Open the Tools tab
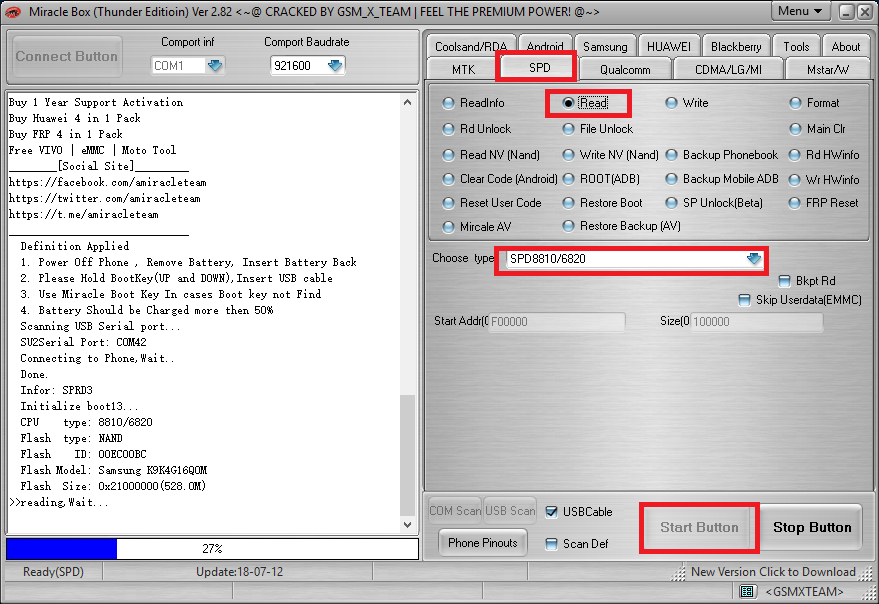Image resolution: width=879 pixels, height=604 pixels. point(797,47)
